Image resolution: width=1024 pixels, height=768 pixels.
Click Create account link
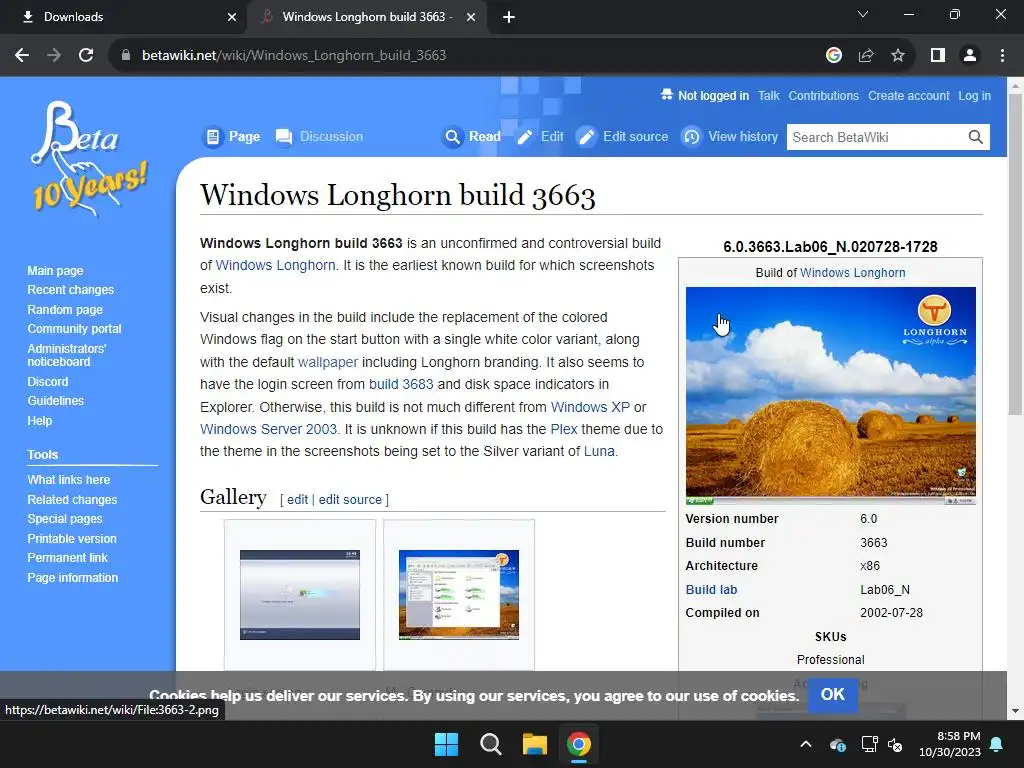tap(908, 95)
